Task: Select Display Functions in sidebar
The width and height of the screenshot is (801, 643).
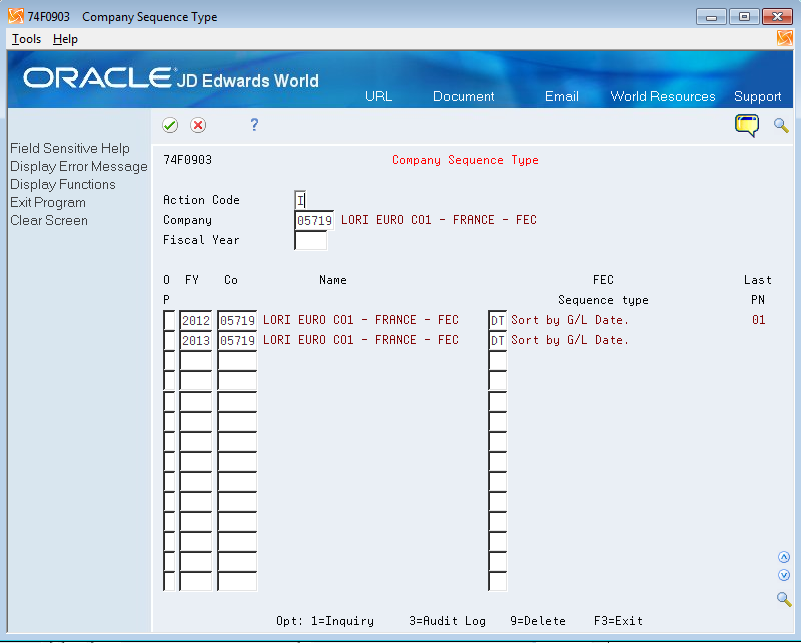Action: [x=63, y=184]
